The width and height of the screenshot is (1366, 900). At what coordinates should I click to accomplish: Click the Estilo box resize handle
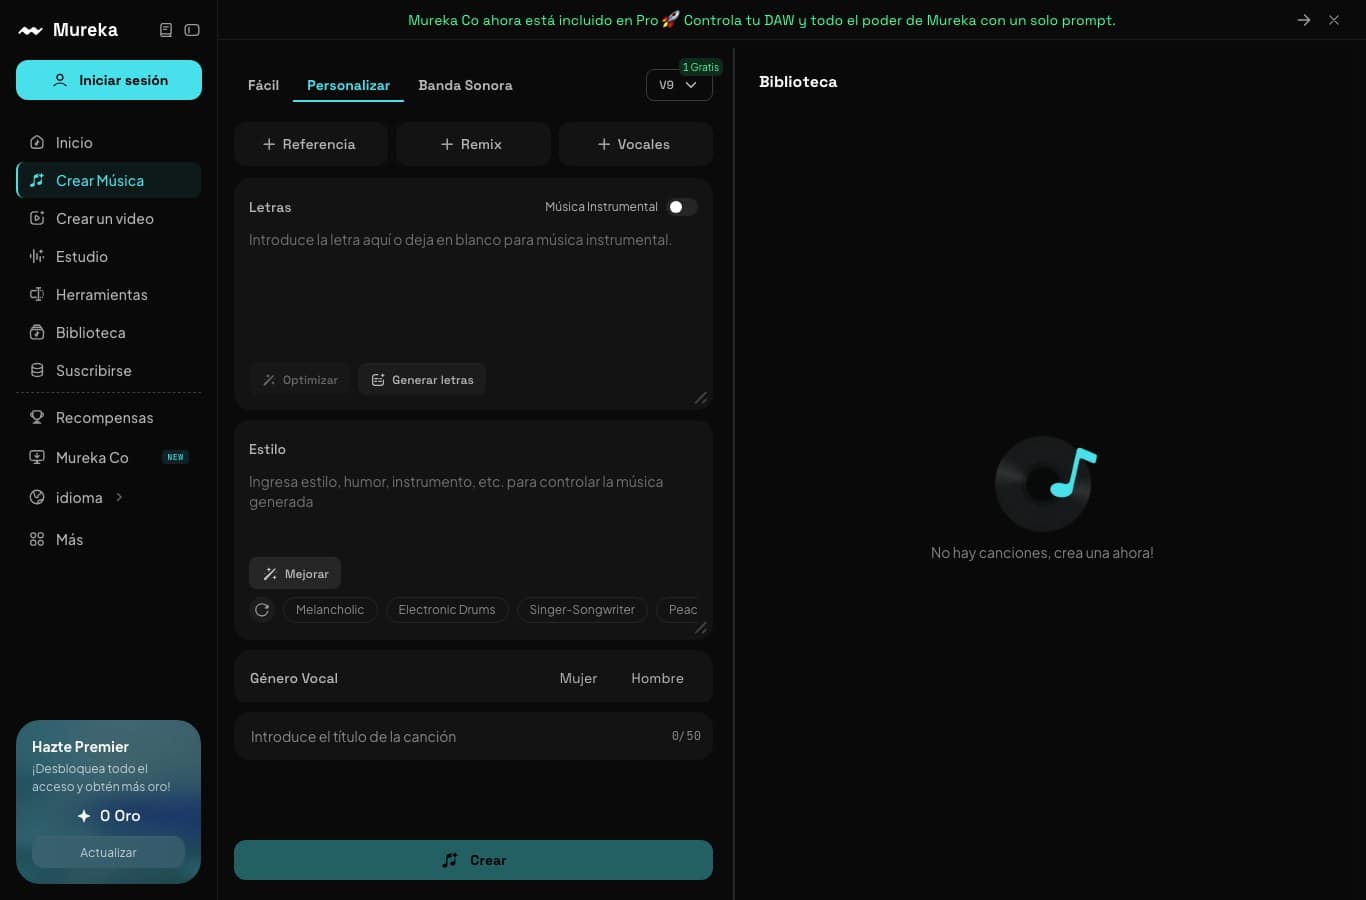point(700,628)
